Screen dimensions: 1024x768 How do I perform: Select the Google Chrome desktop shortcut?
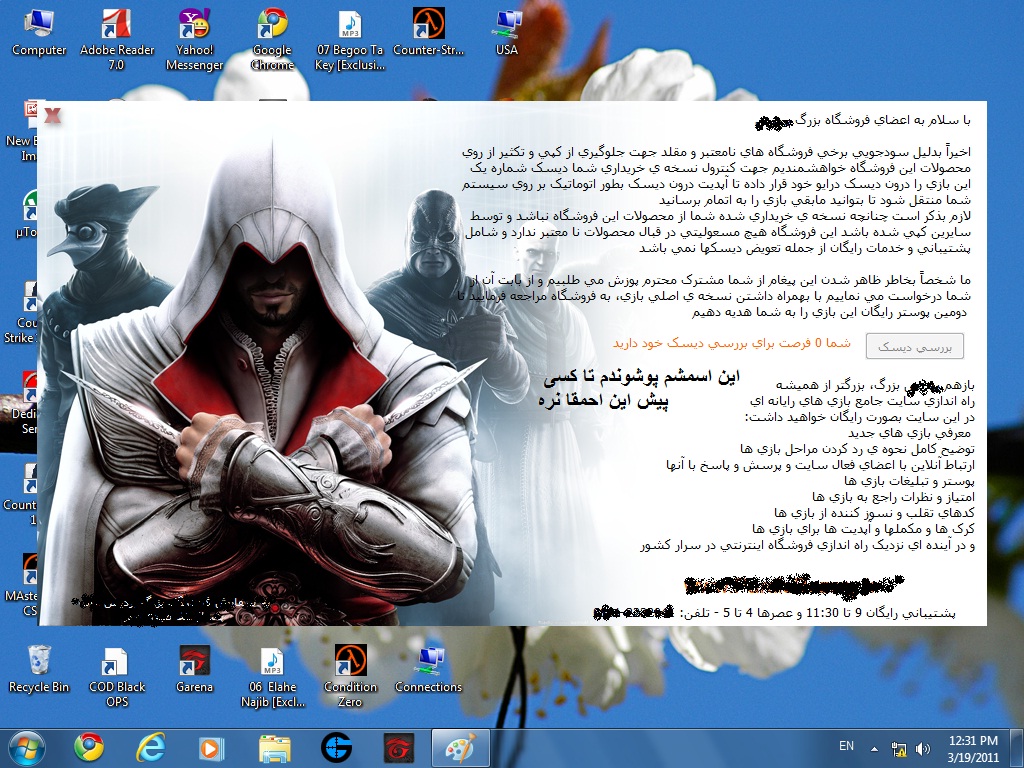272,39
